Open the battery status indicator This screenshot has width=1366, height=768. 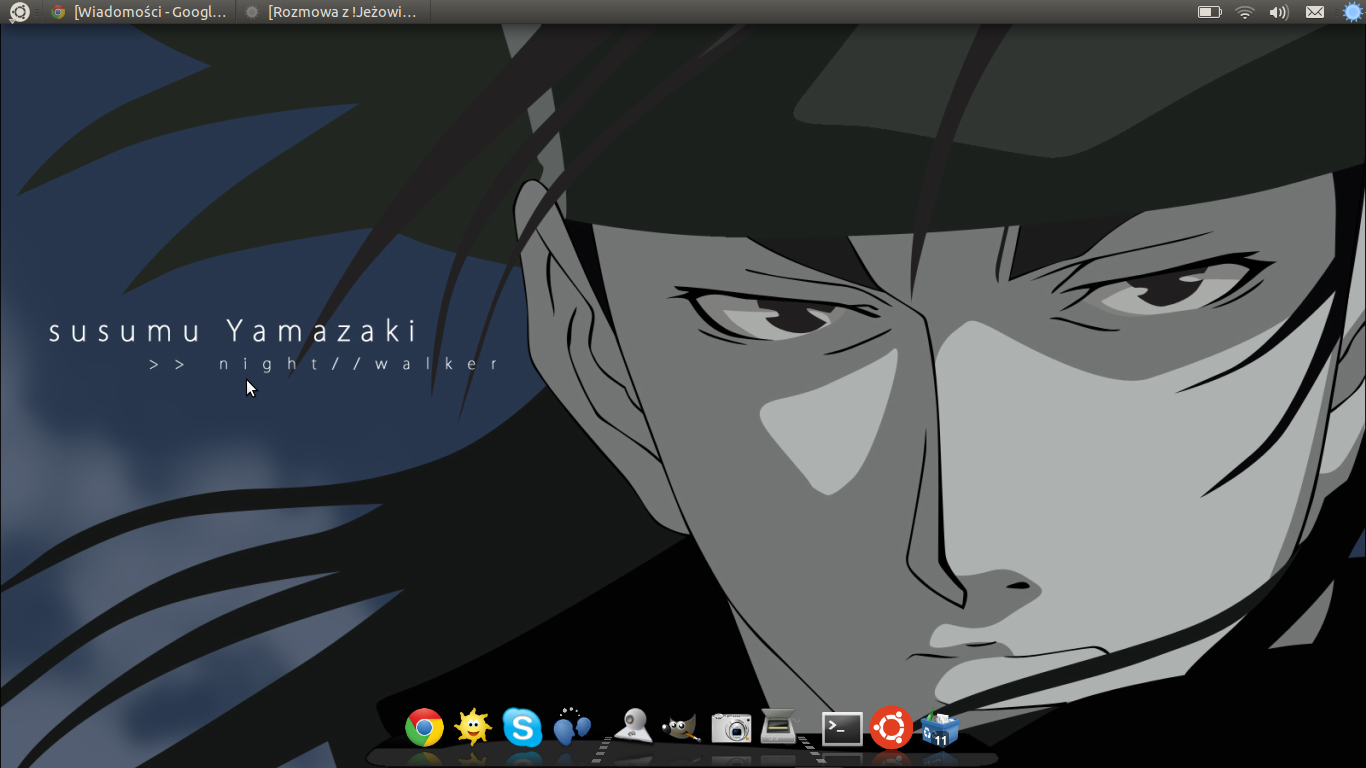tap(1209, 12)
